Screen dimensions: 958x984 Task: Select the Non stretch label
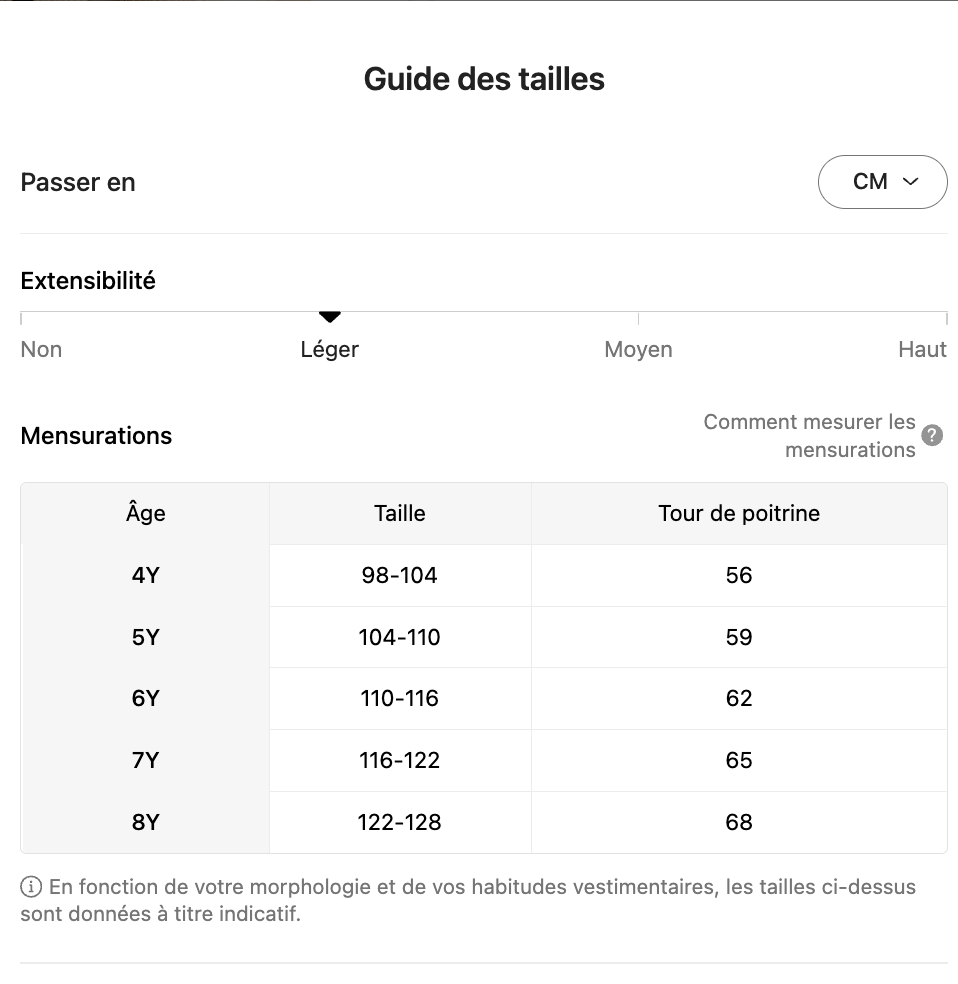coord(41,350)
